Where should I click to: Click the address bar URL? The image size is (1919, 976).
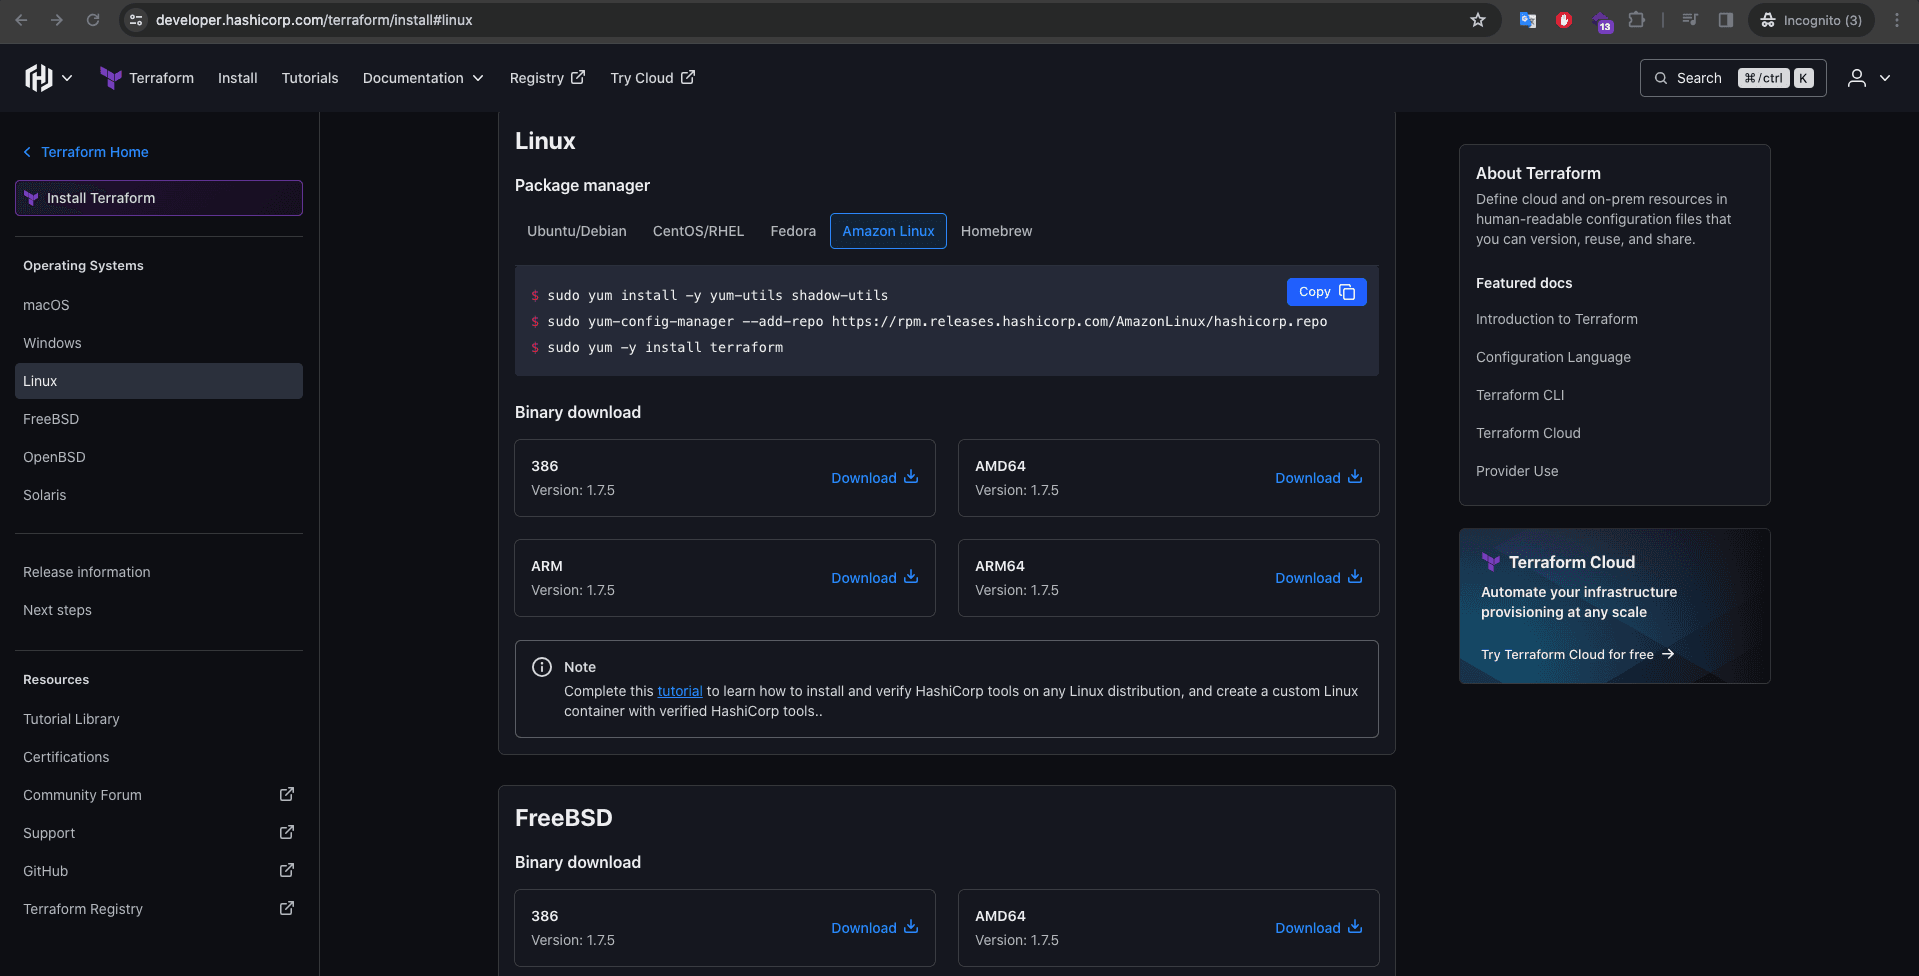[314, 20]
